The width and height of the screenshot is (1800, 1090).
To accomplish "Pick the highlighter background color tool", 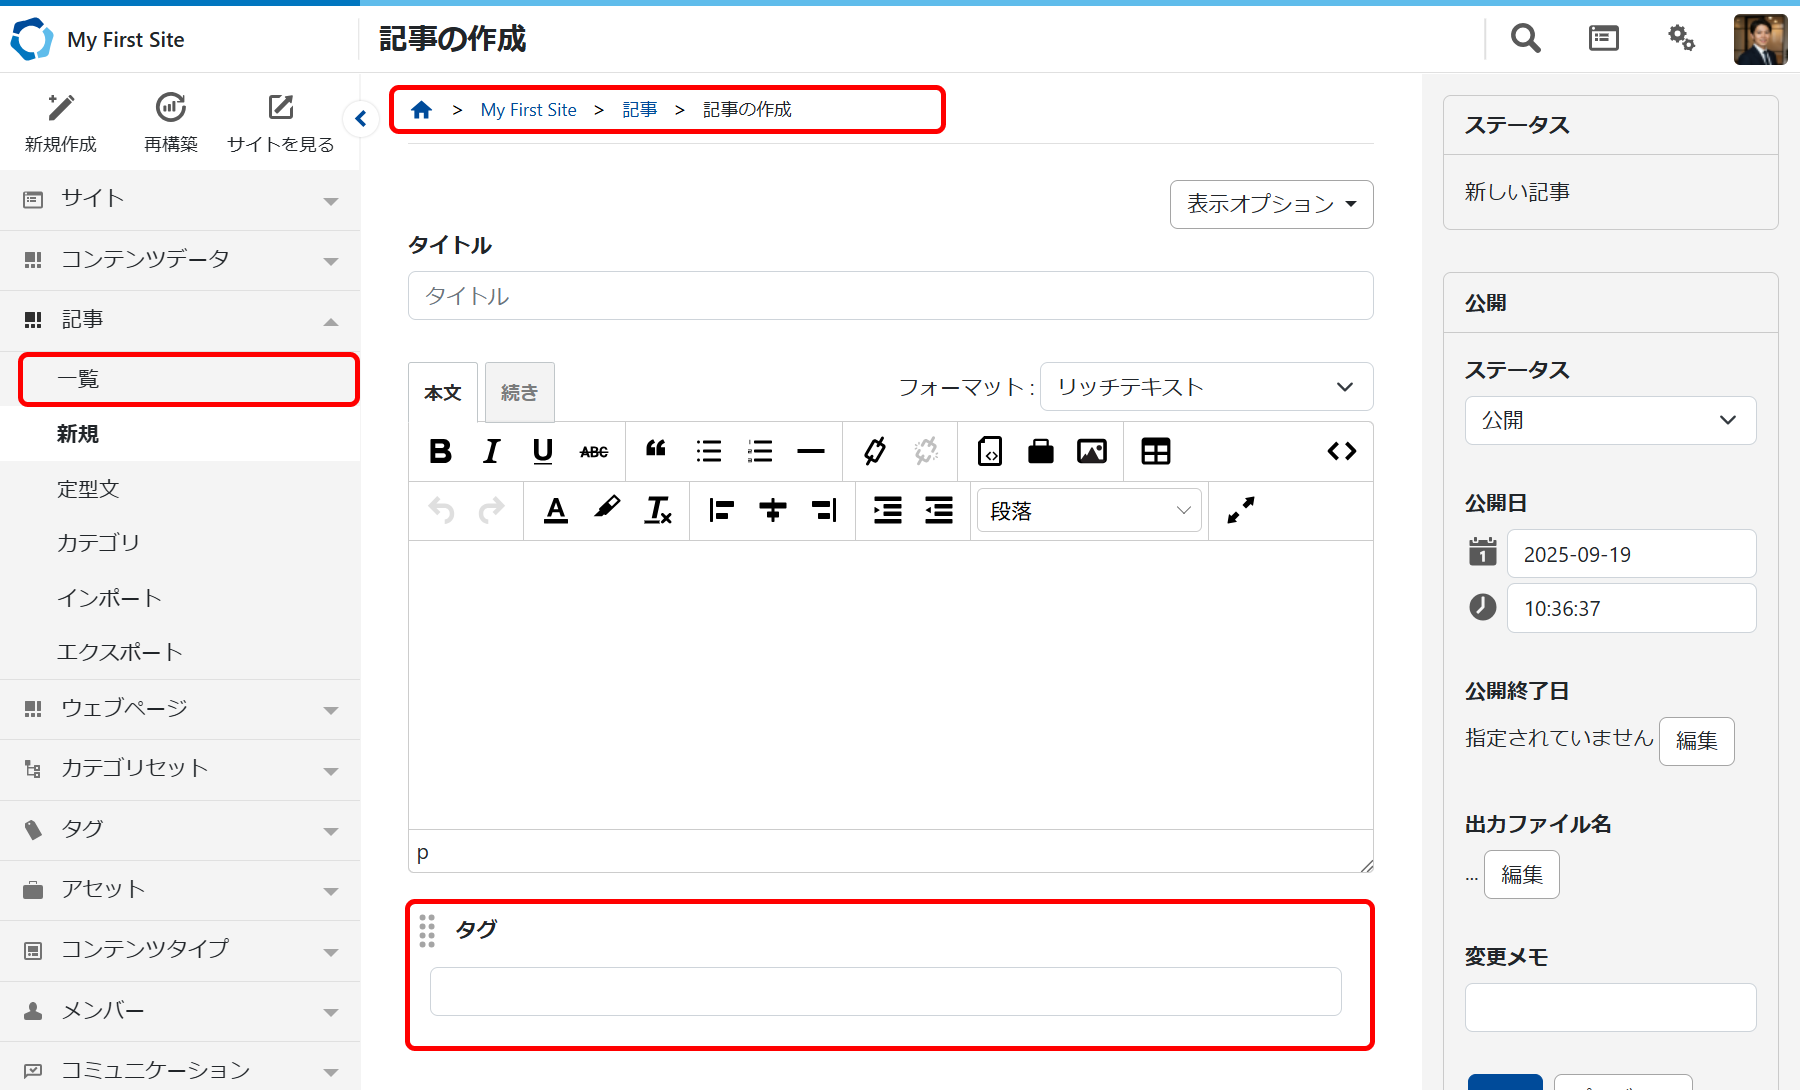I will (x=606, y=510).
